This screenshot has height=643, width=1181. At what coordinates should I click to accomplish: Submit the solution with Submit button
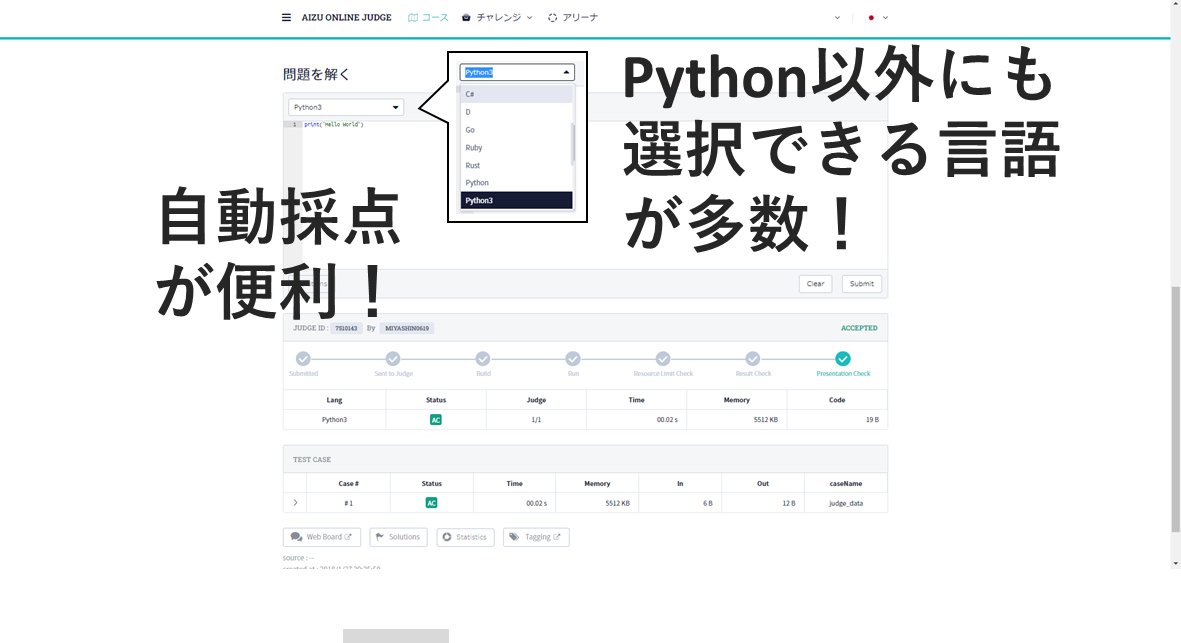[862, 284]
